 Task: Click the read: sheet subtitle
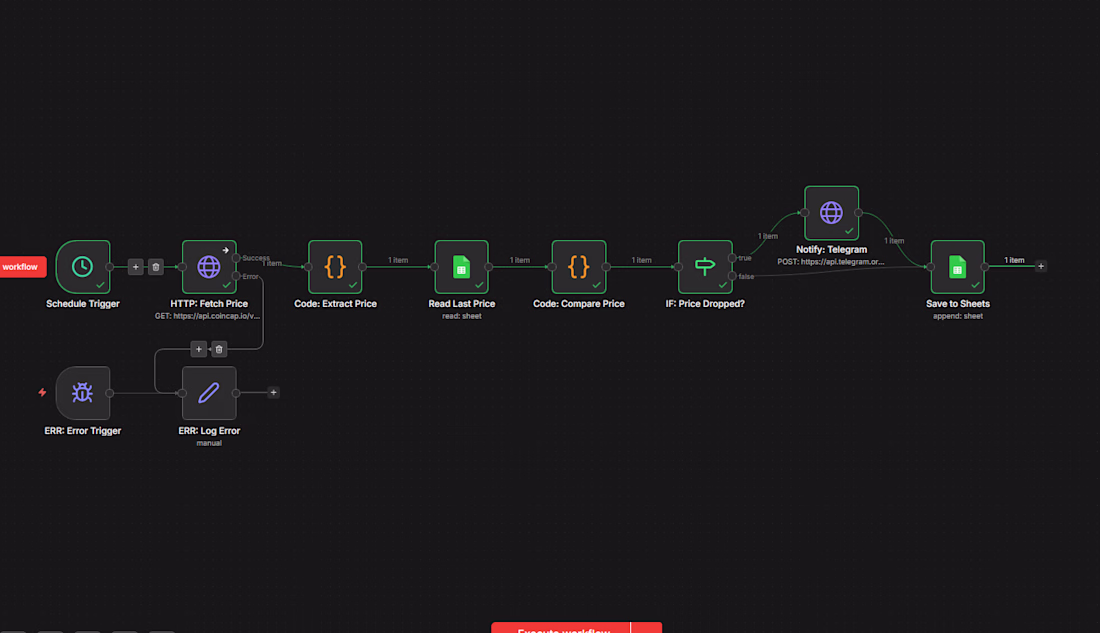click(x=462, y=316)
